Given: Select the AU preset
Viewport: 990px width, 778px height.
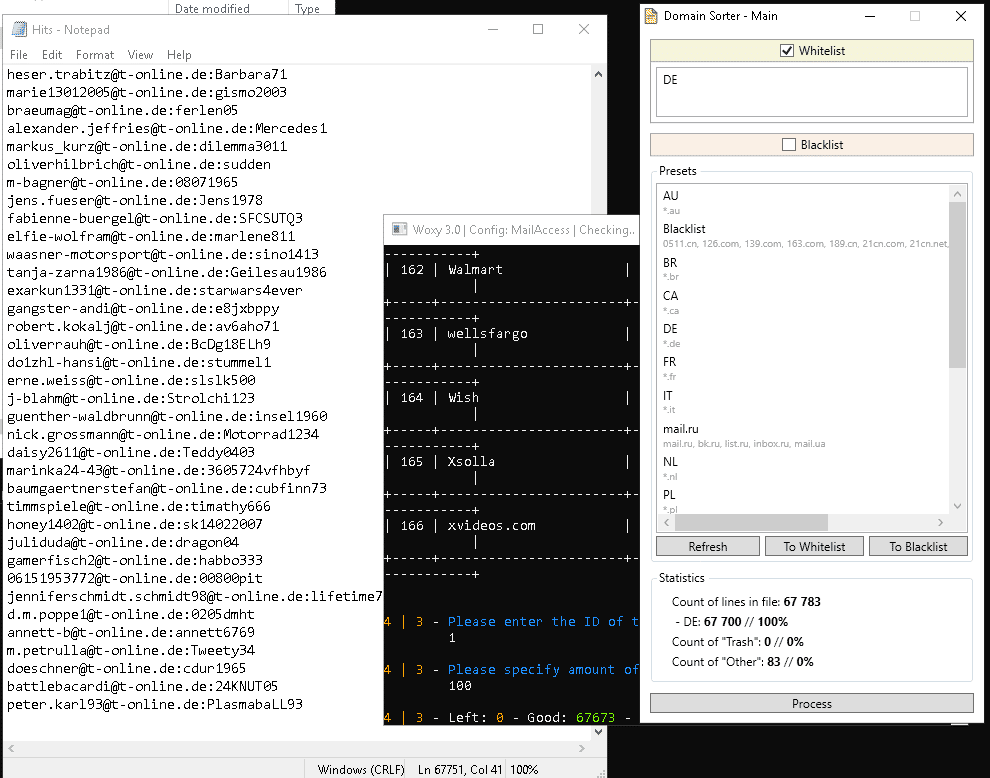Looking at the screenshot, I should [x=802, y=201].
